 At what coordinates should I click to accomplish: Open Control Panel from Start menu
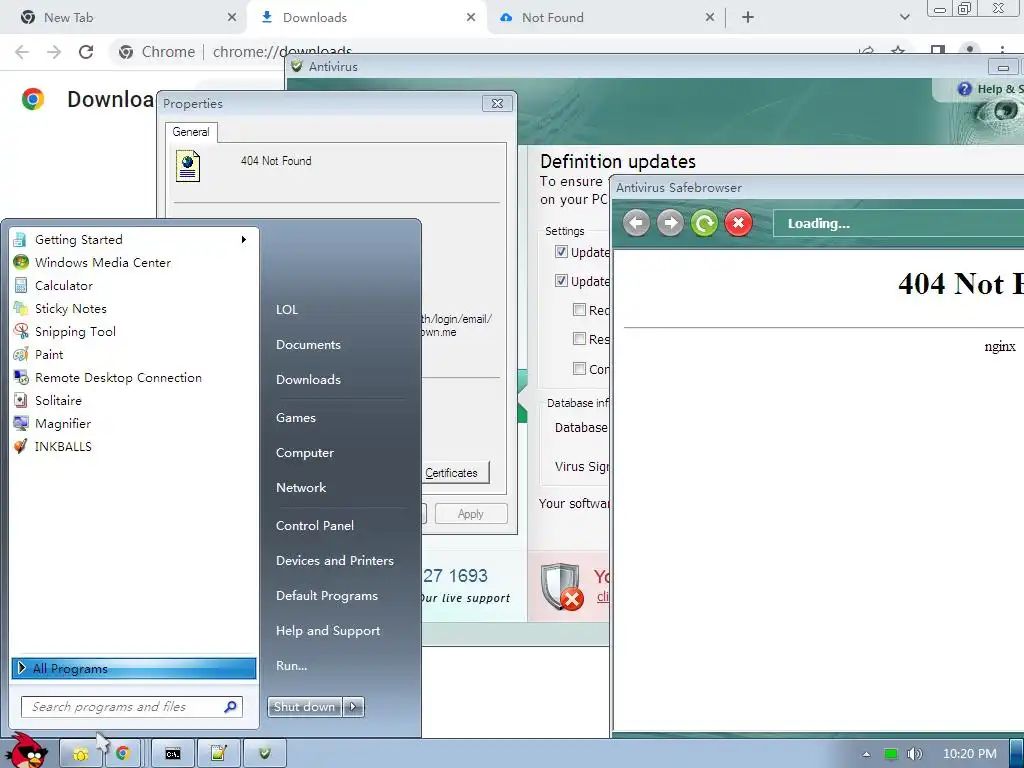point(315,525)
